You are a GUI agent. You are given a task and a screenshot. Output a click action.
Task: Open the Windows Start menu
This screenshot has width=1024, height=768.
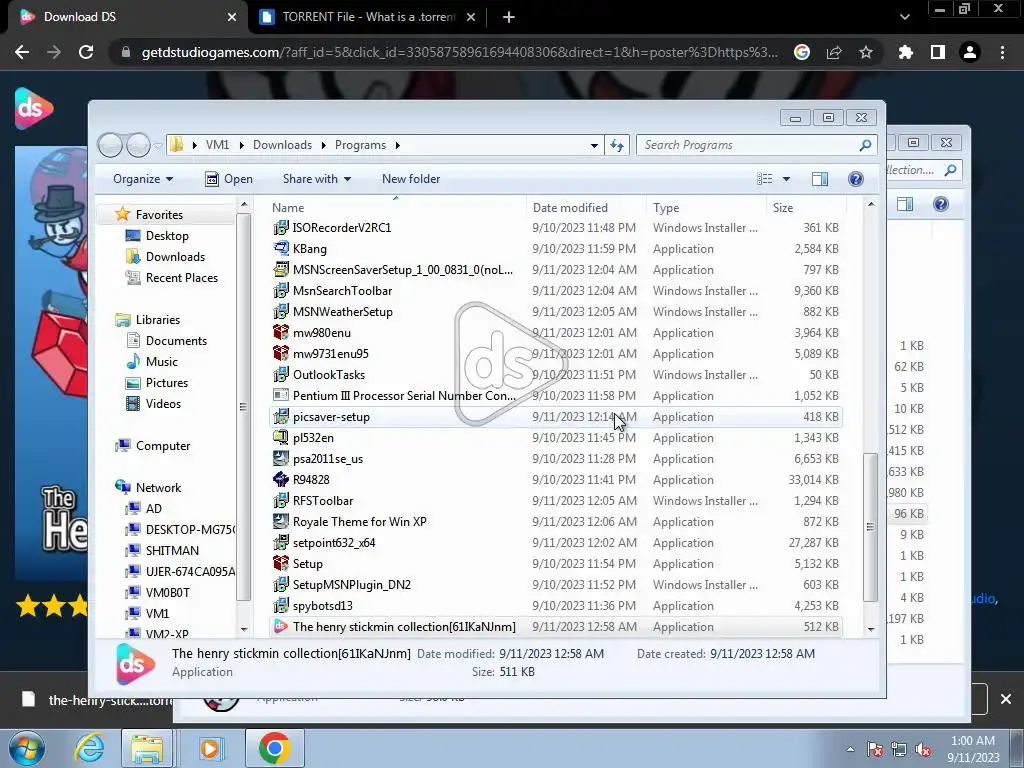coord(27,748)
